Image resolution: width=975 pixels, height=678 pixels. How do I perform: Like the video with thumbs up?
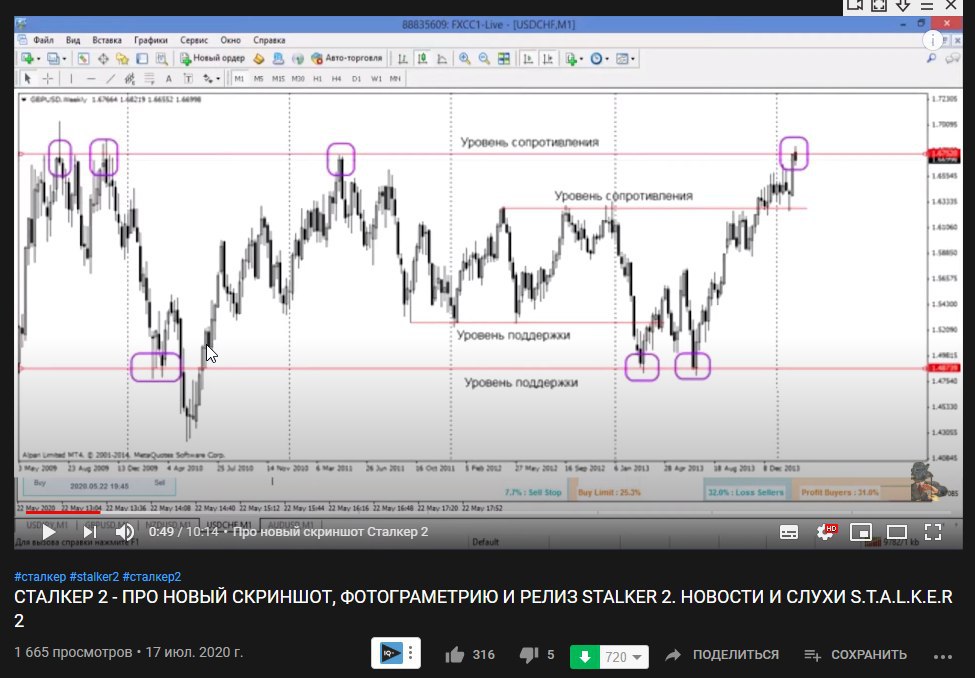(455, 654)
